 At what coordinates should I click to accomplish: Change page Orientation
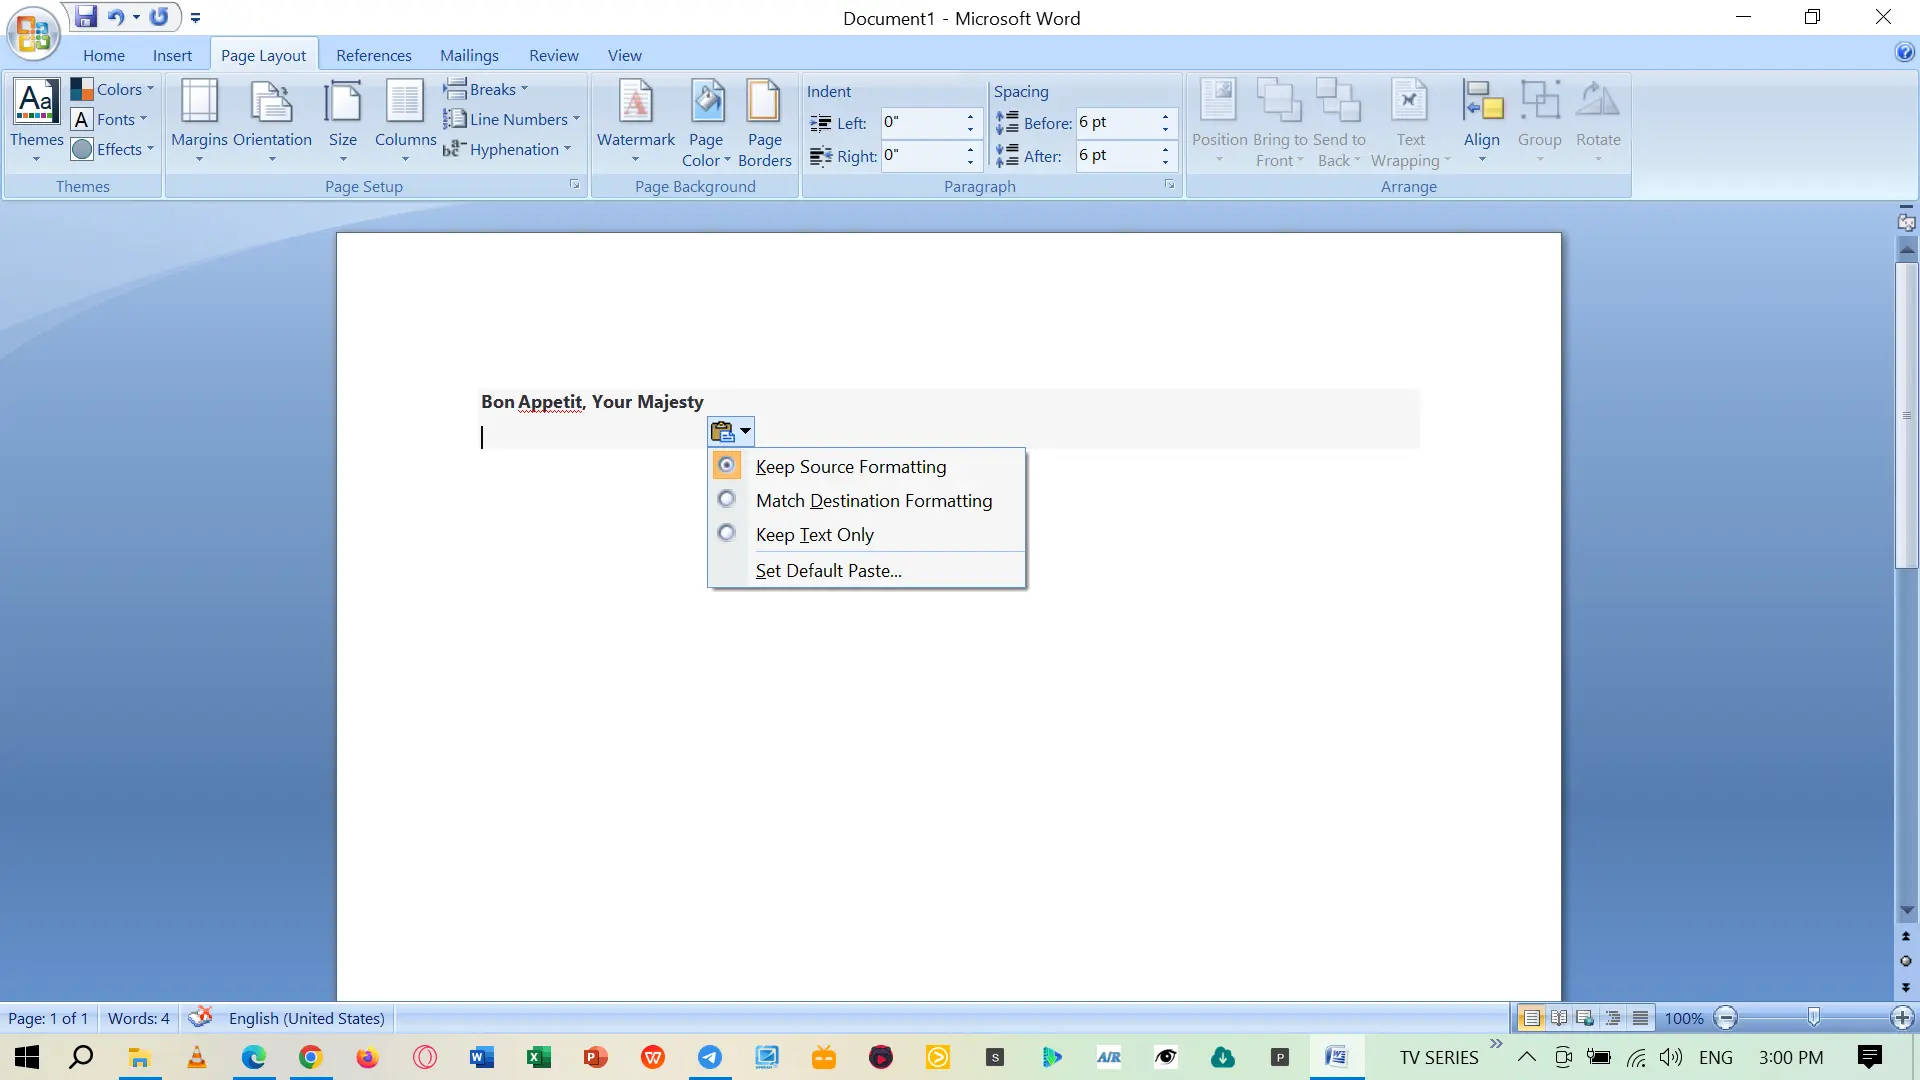(x=272, y=121)
